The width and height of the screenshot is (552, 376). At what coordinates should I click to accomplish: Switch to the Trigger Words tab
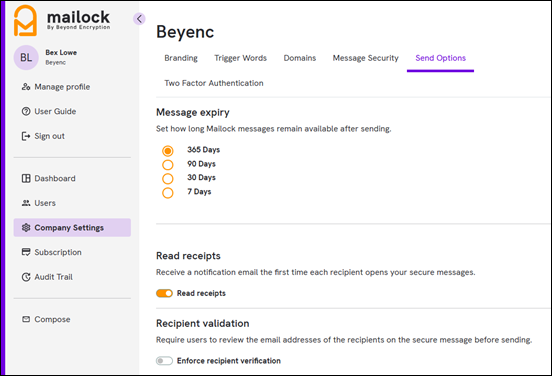(240, 58)
